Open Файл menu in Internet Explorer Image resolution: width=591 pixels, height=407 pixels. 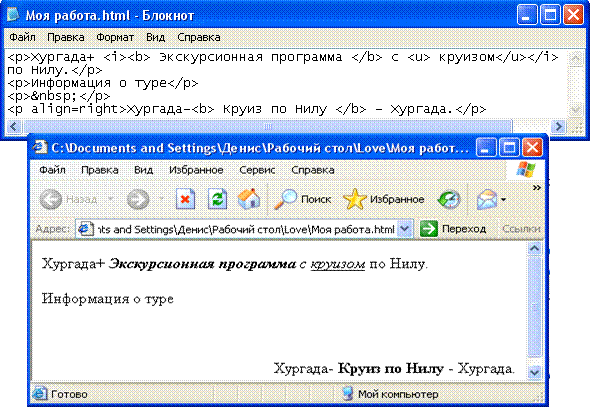[x=52, y=170]
